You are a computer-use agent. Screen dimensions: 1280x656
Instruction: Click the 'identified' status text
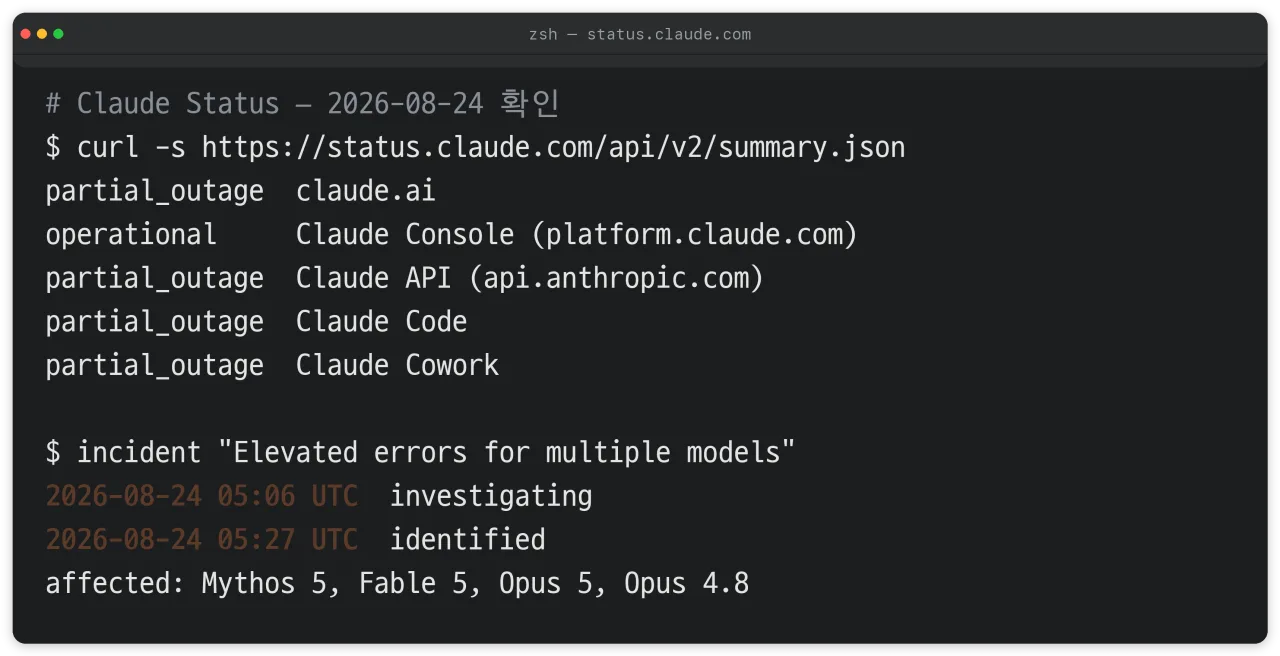click(467, 540)
